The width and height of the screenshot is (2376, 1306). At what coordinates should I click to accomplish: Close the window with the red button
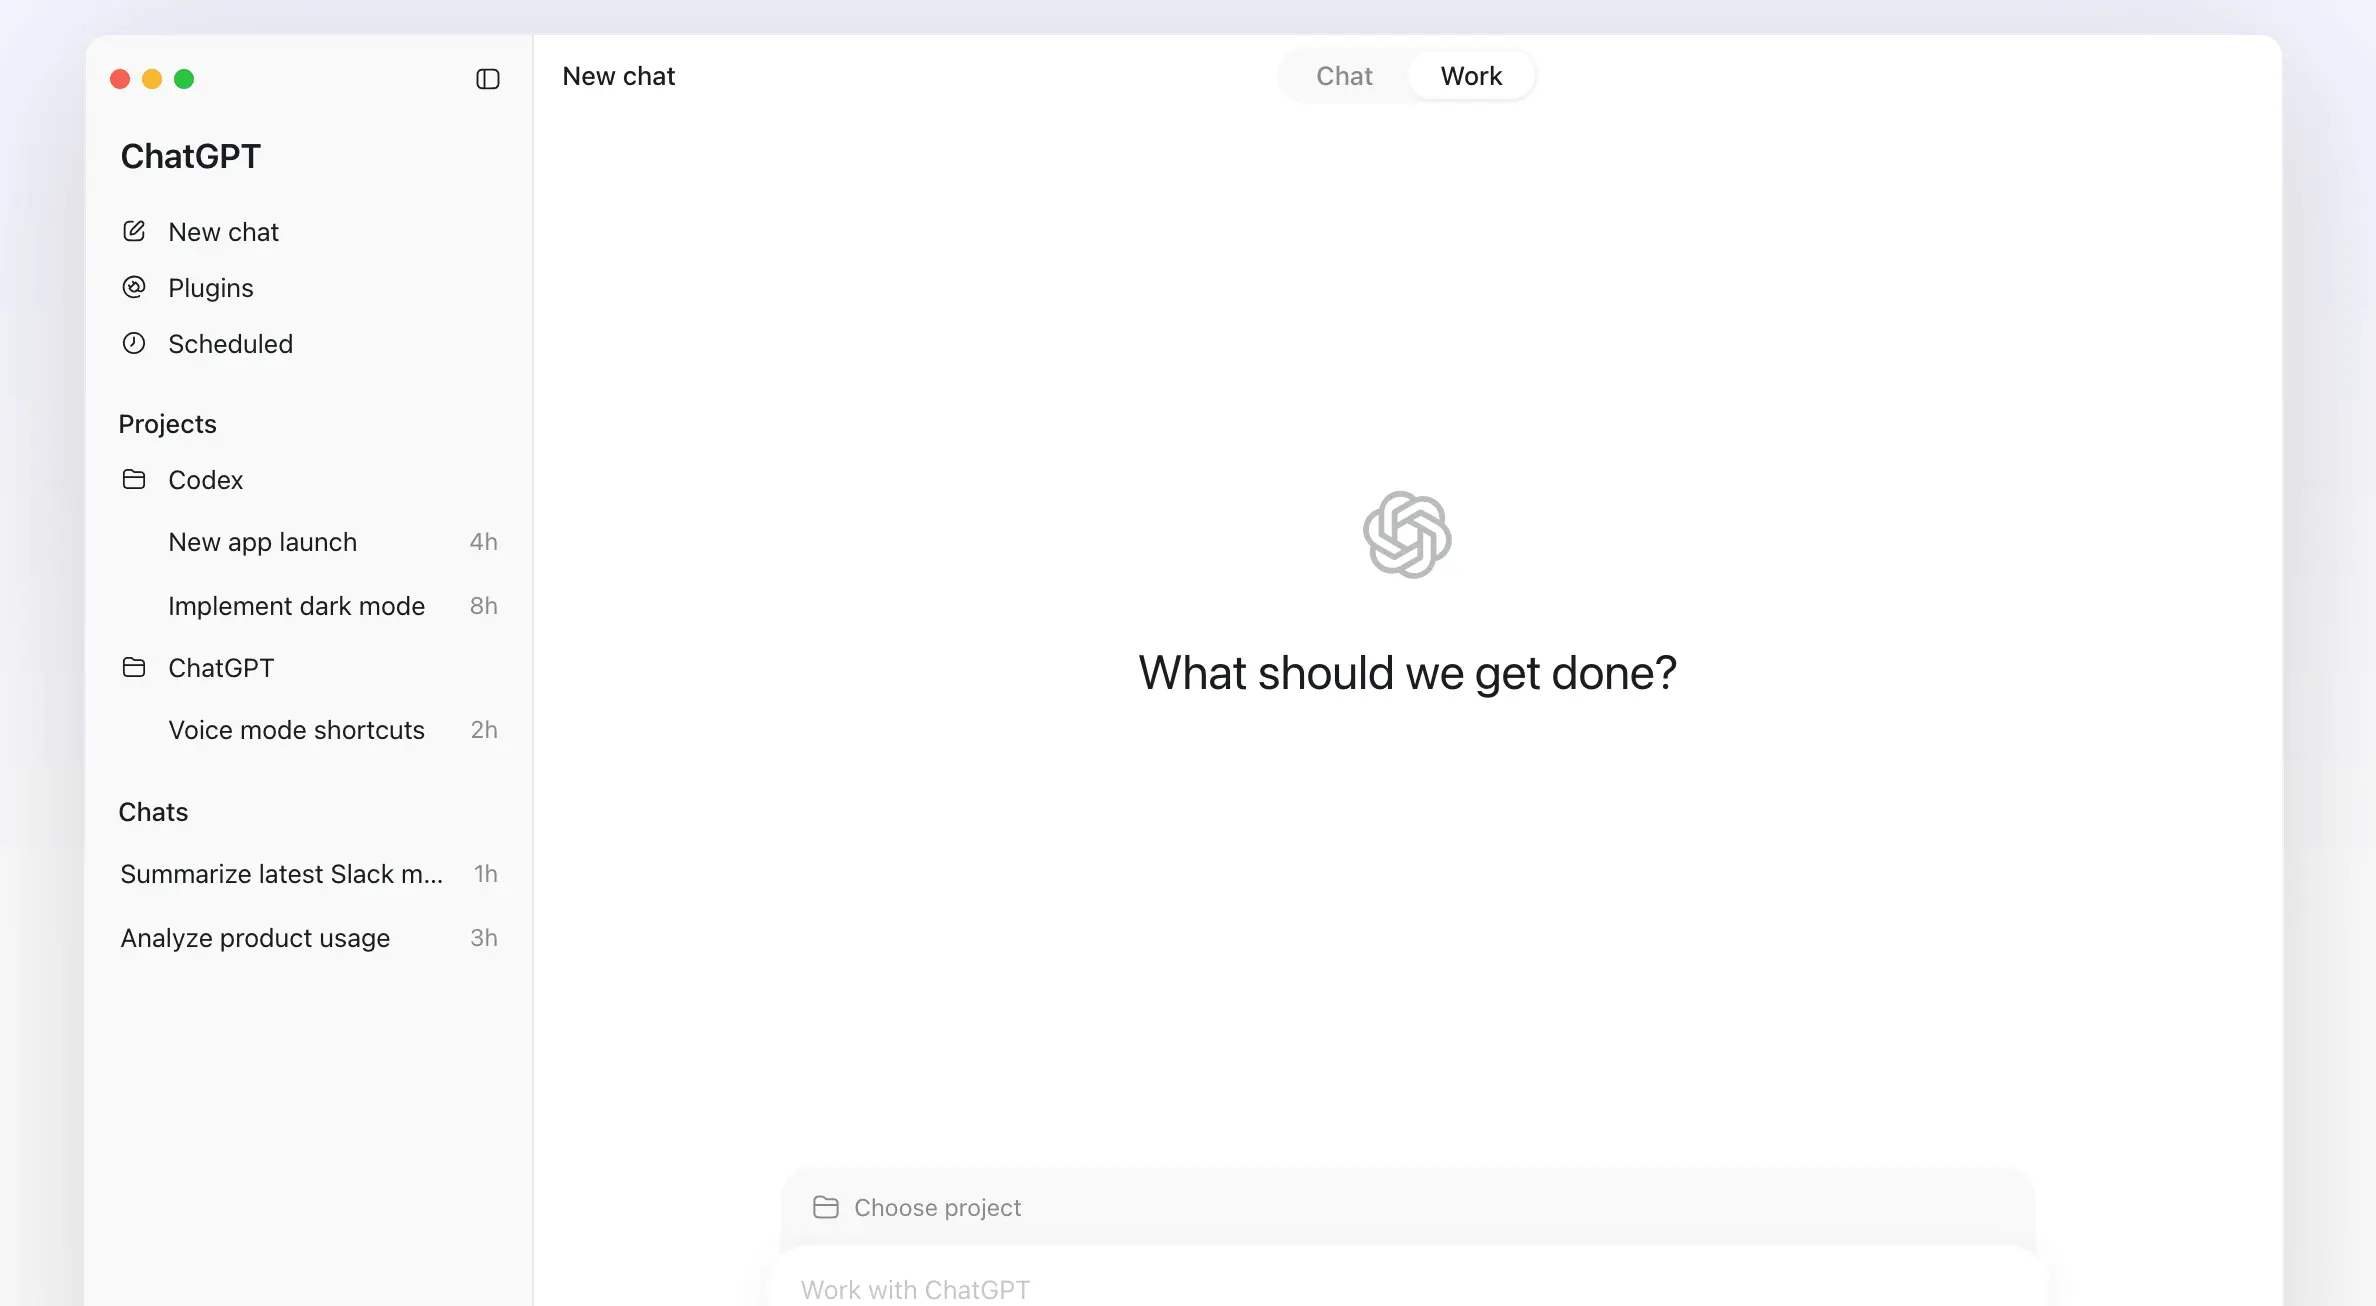coord(120,79)
